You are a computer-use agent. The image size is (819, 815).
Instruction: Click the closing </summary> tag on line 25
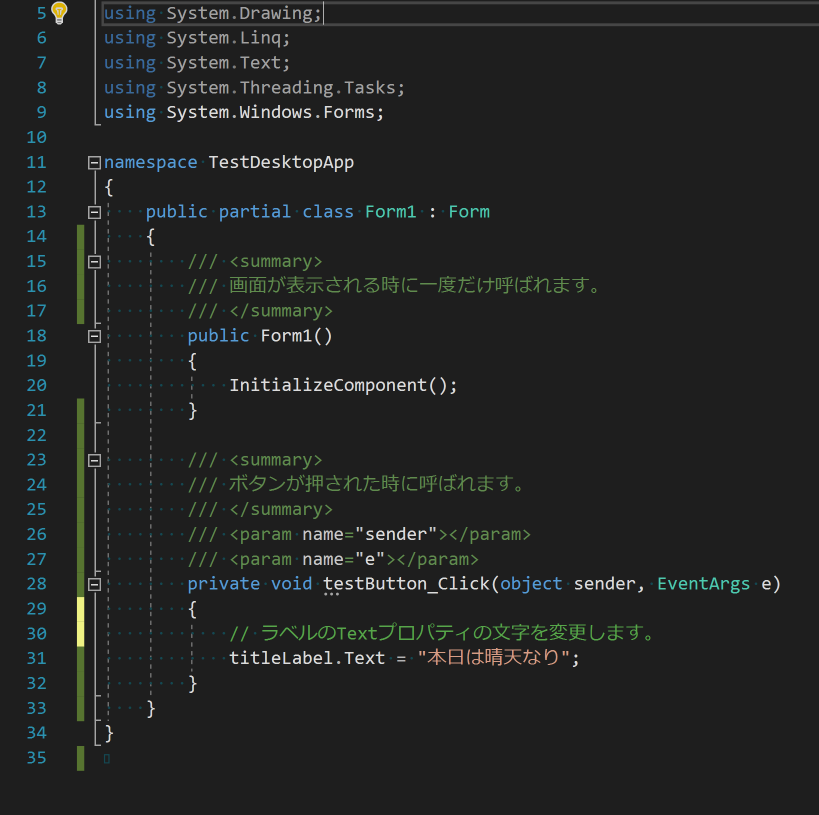[x=281, y=510]
